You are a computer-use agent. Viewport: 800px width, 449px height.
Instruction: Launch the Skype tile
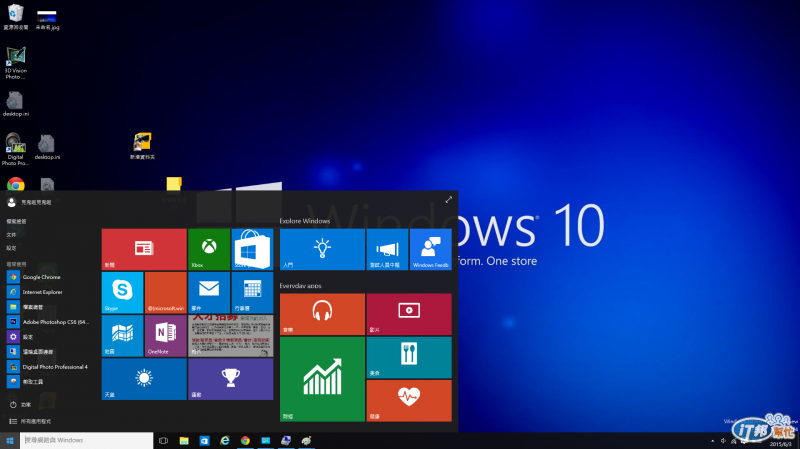122,293
